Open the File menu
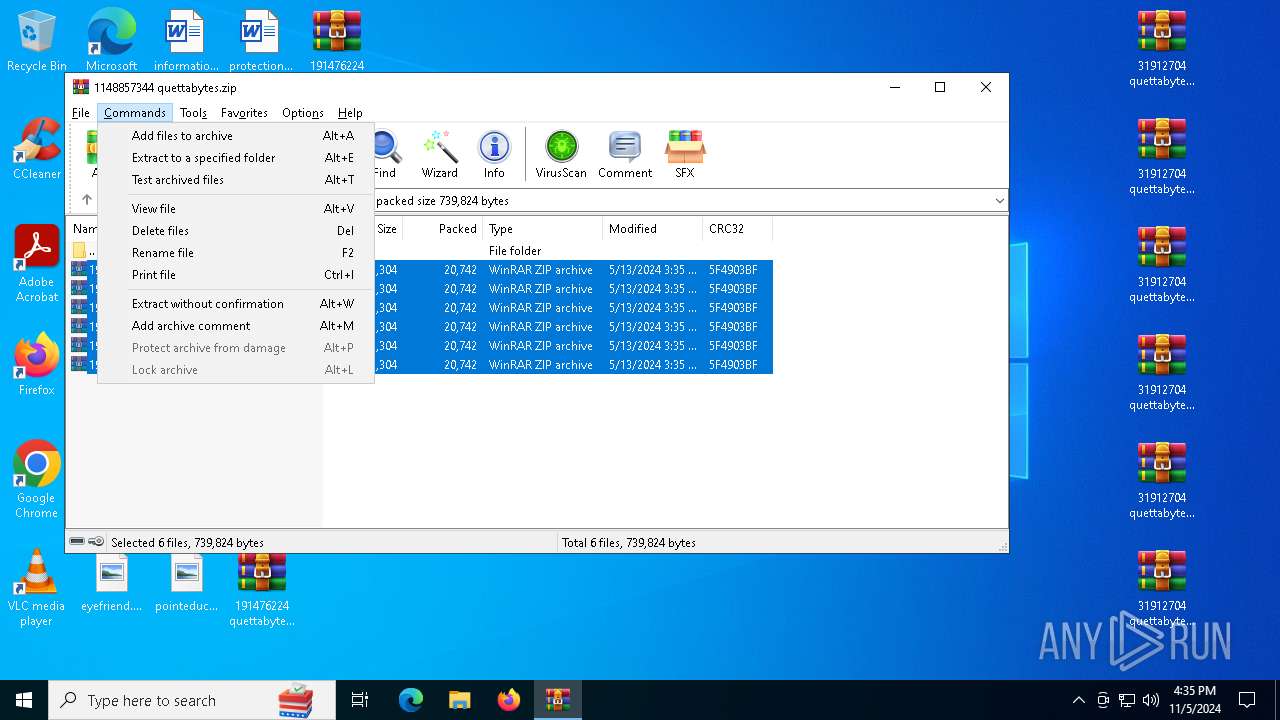The height and width of the screenshot is (720, 1280). 81,113
